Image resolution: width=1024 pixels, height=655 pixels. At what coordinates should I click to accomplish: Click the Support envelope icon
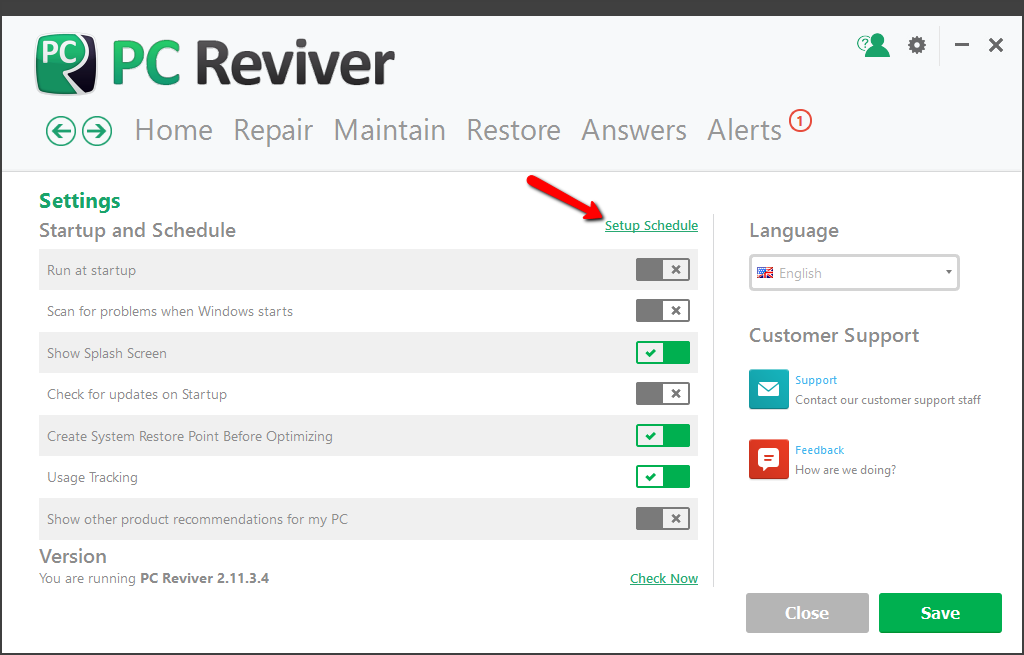(769, 389)
